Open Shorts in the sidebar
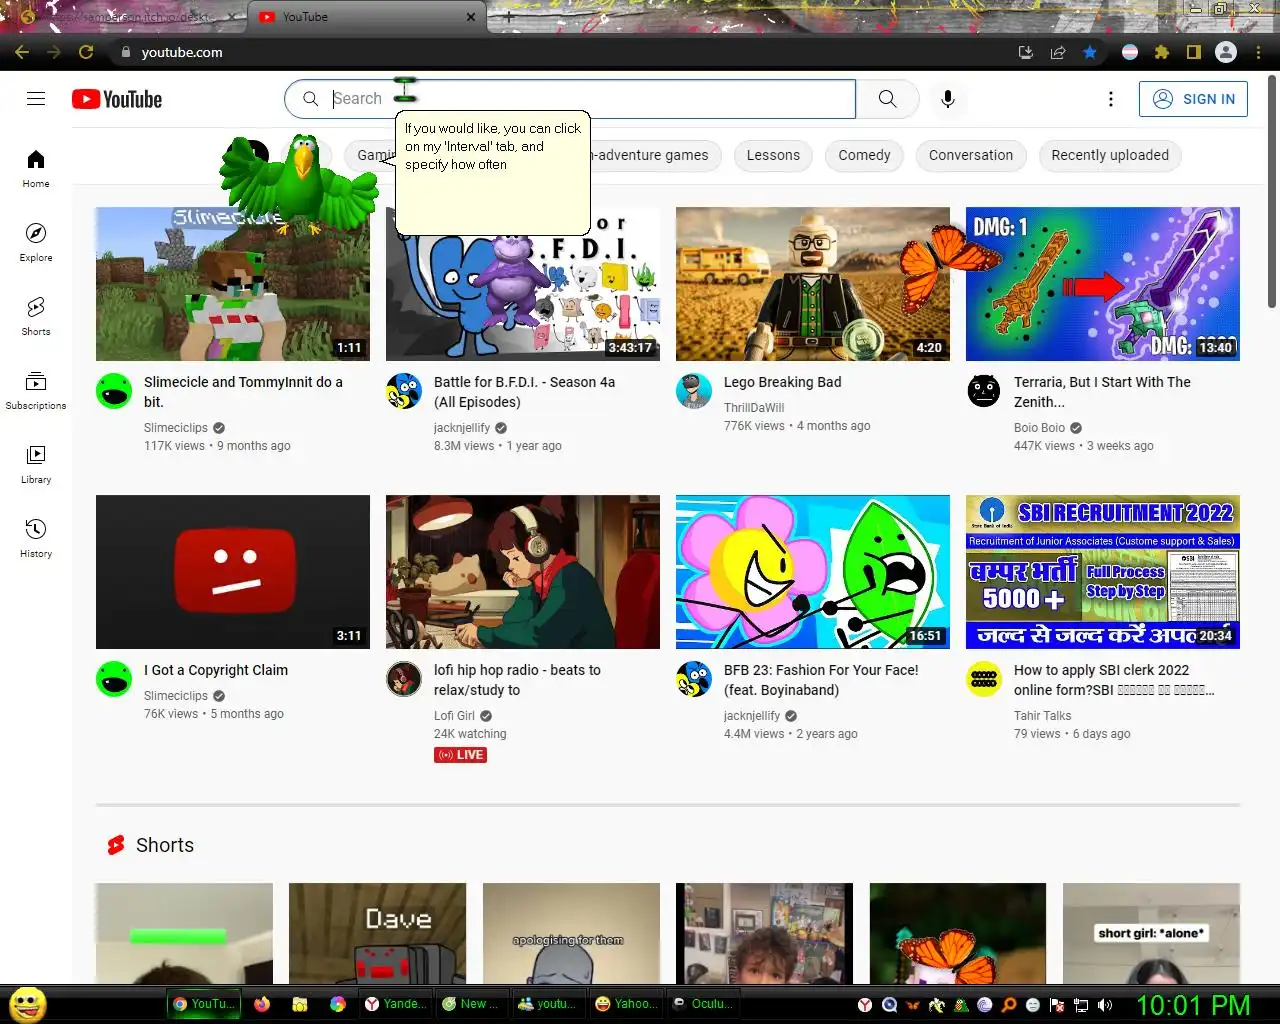The height and width of the screenshot is (1024, 1280). coord(36,316)
